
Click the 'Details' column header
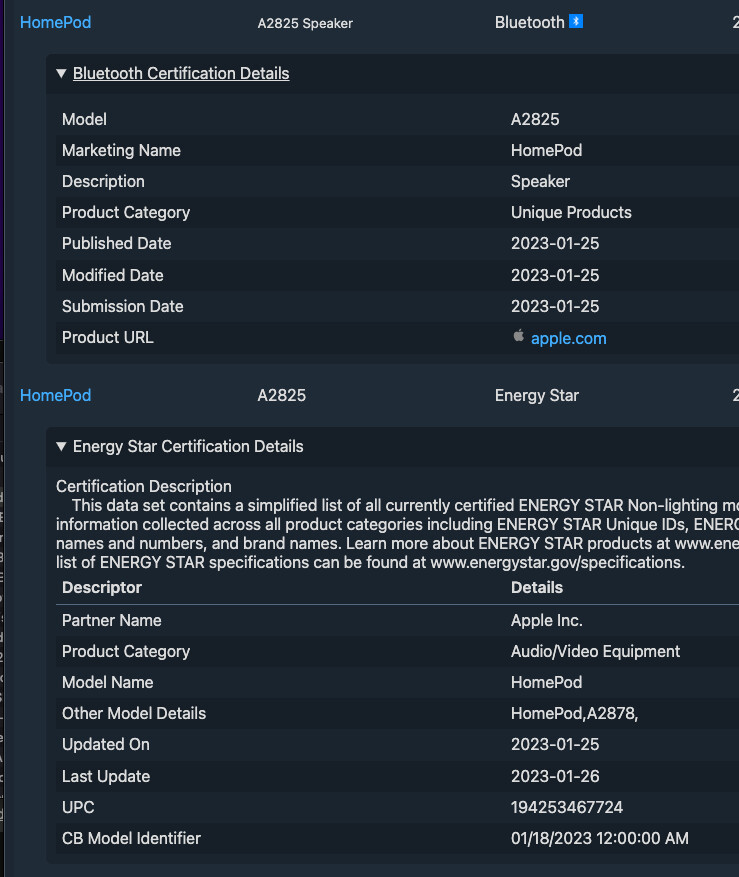537,587
